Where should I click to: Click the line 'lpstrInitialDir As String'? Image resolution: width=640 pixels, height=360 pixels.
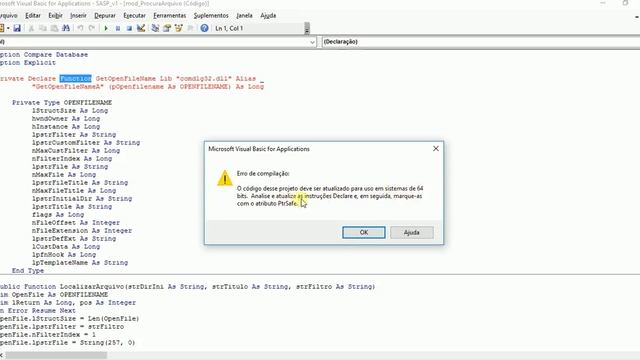[x=82, y=199]
